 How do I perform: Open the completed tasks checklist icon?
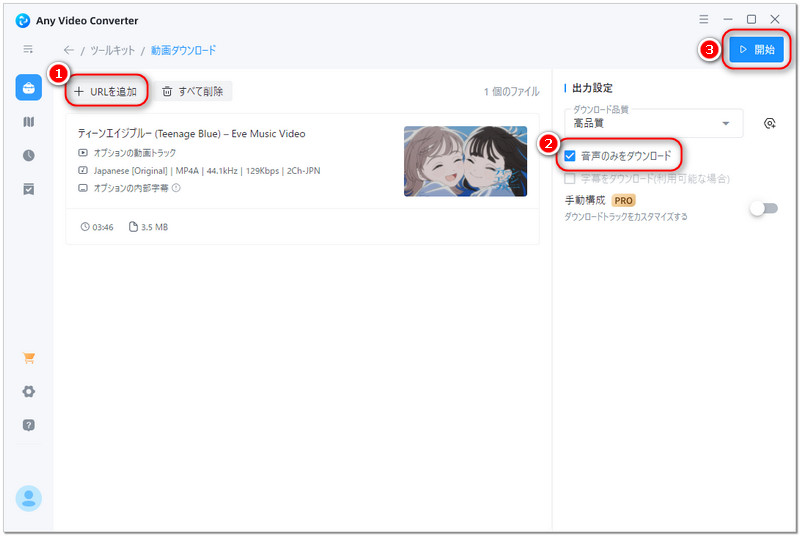point(29,189)
